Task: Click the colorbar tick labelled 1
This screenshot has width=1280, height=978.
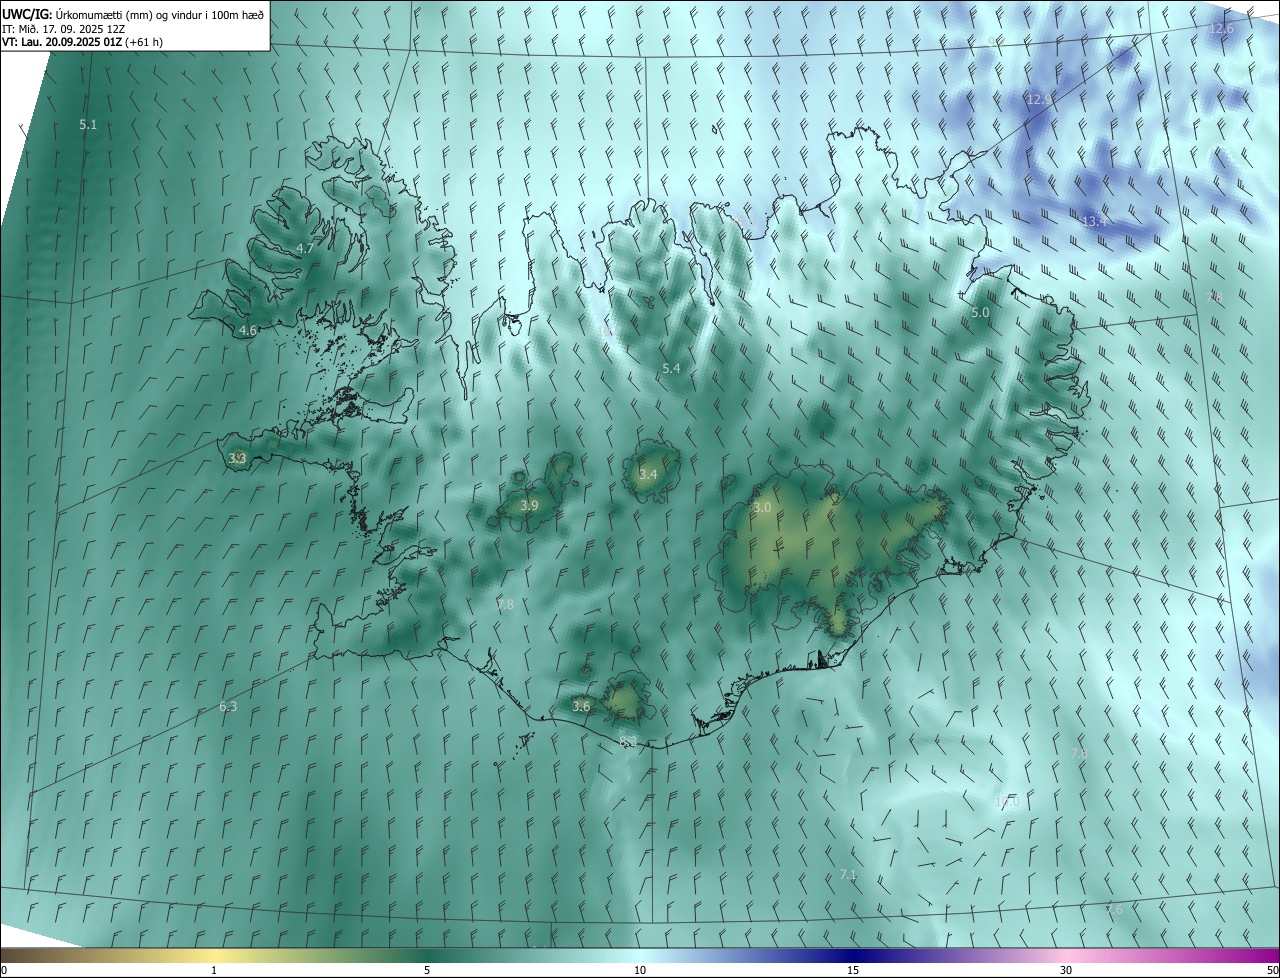Action: (214, 970)
